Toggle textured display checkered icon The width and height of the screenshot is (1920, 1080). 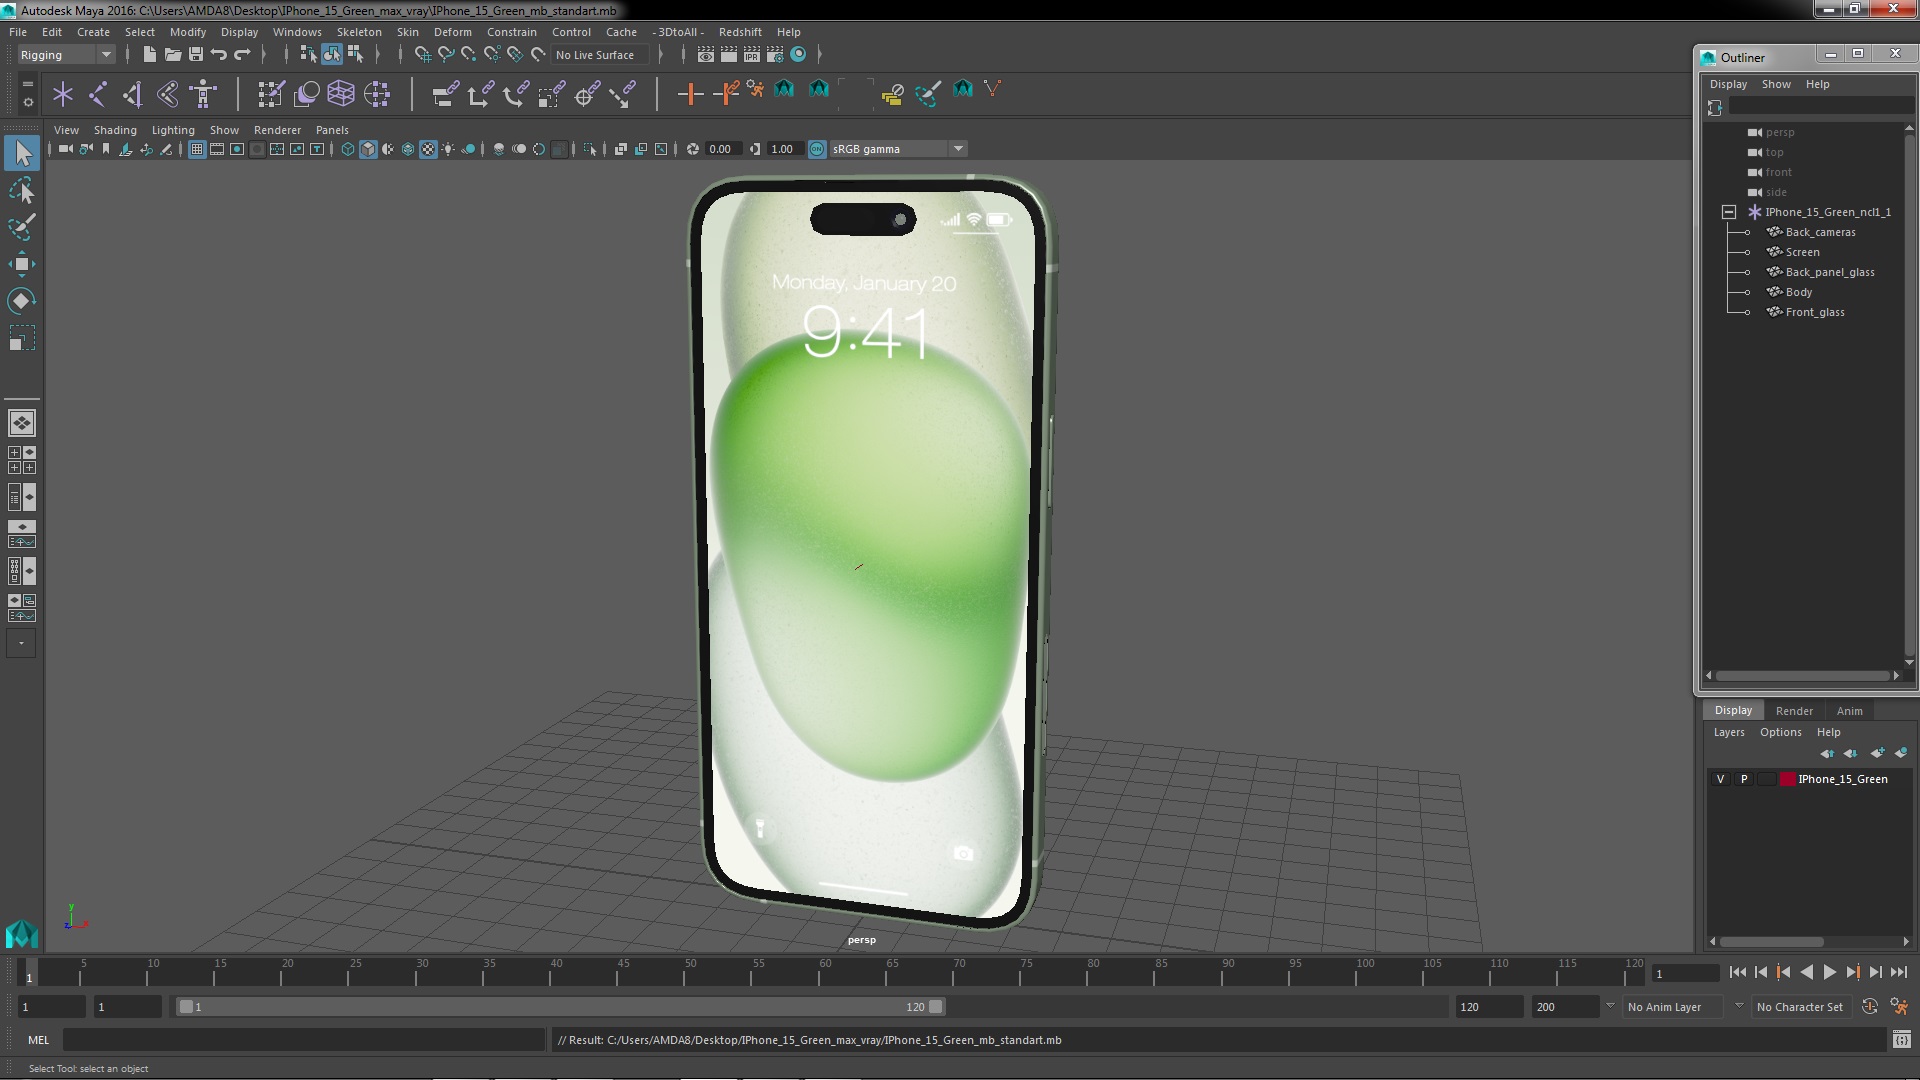click(x=428, y=149)
